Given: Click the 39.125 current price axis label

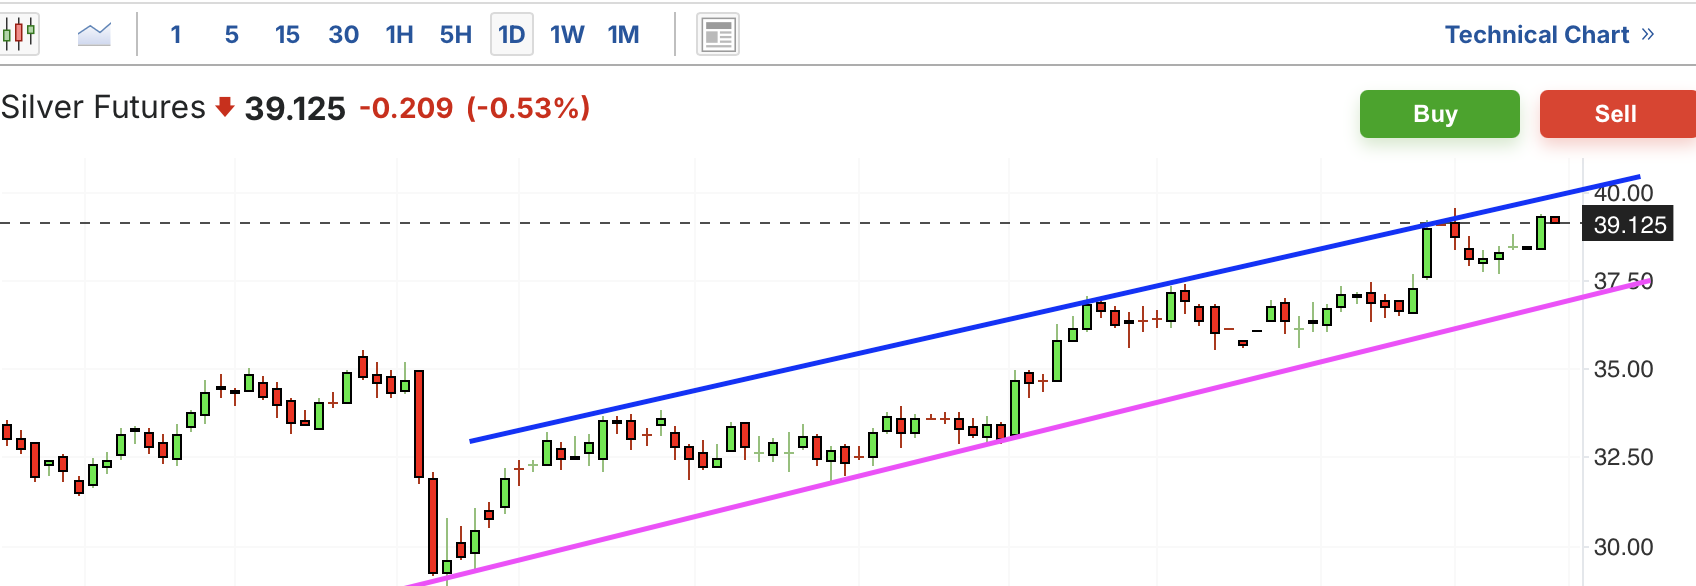Looking at the screenshot, I should 1630,224.
